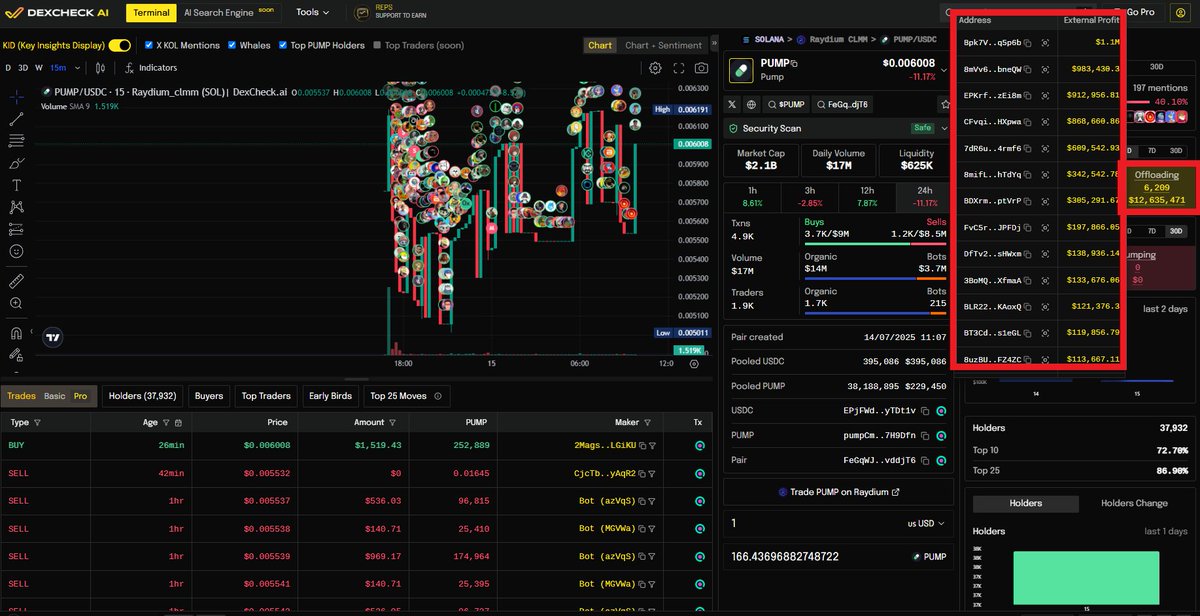This screenshot has width=1200, height=616.
Task: Open the Early Birds tab
Action: pos(330,396)
